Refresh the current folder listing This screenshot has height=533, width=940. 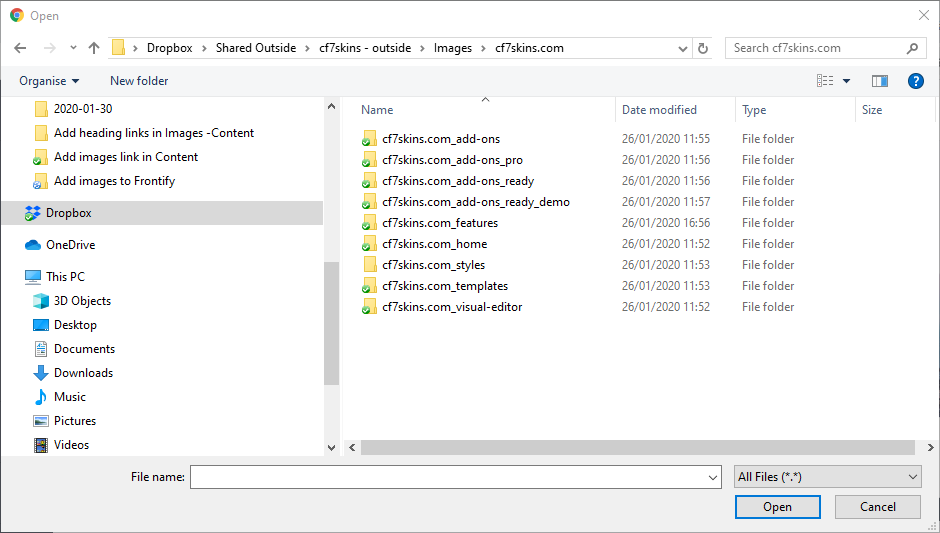click(703, 48)
